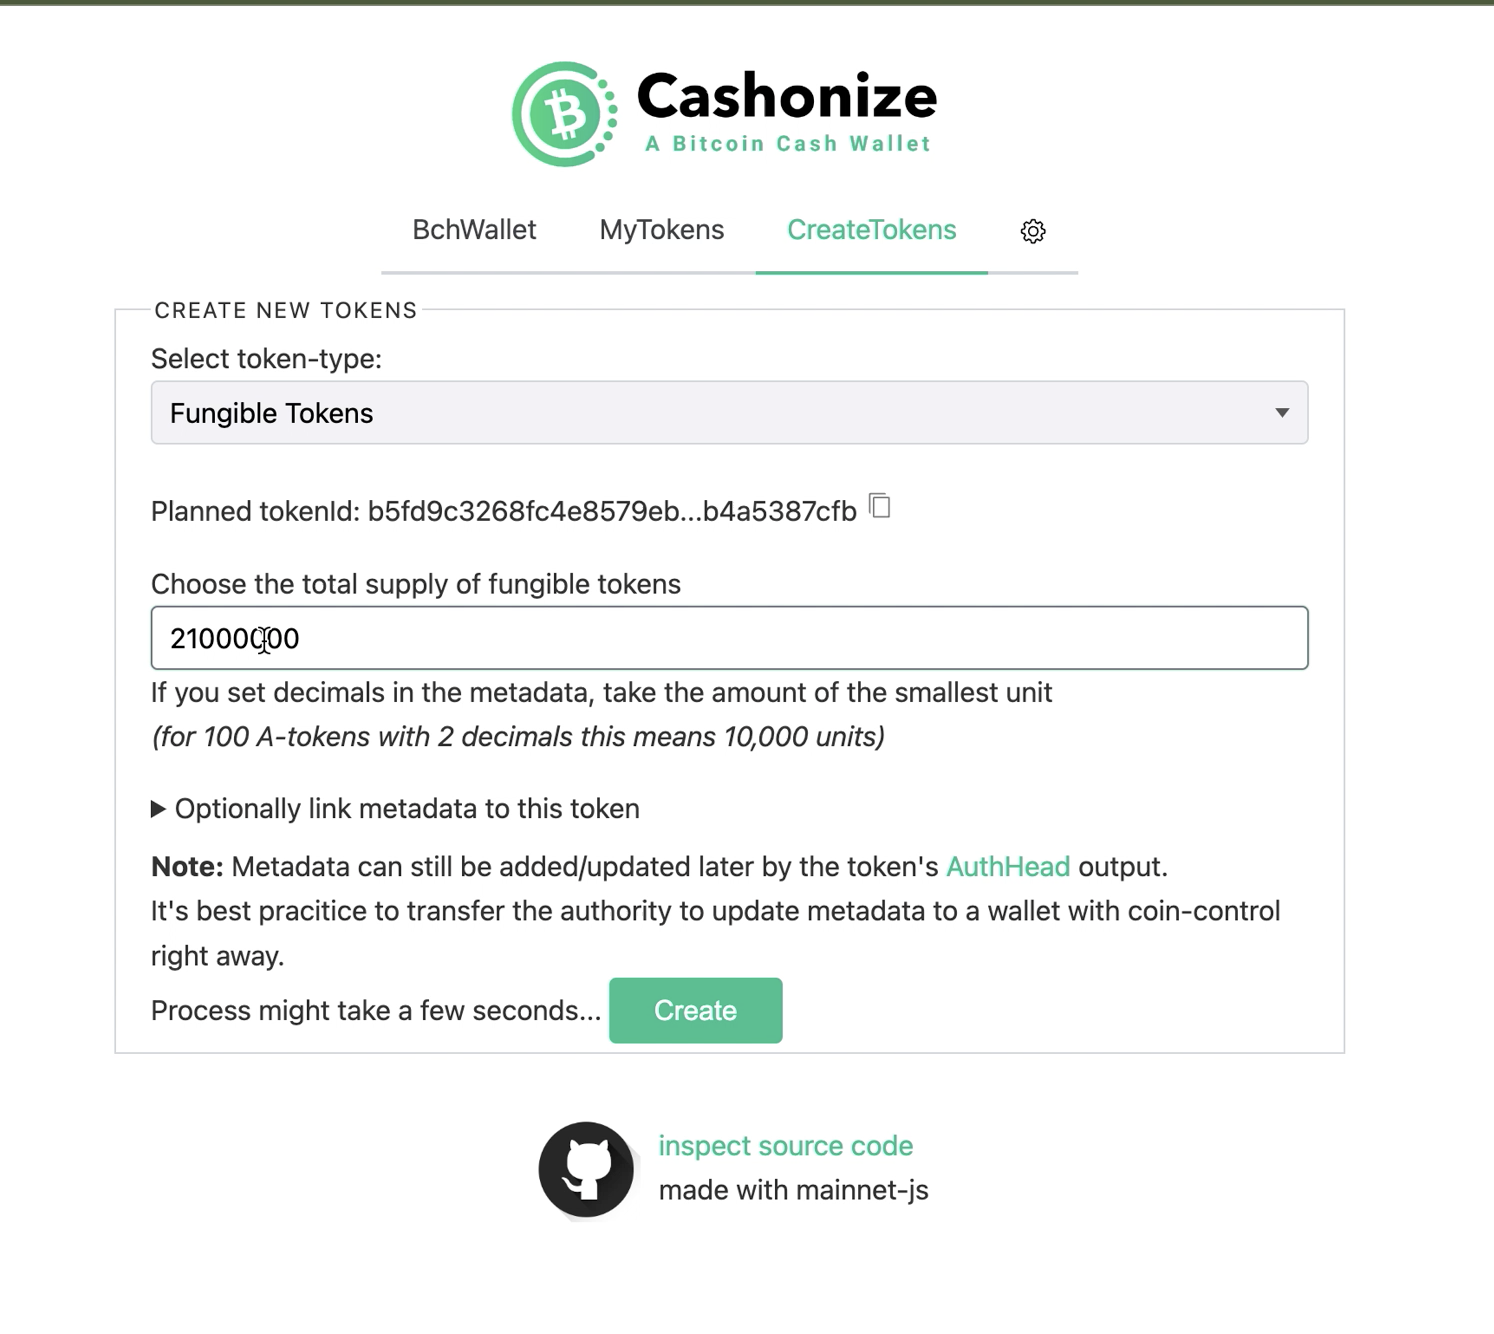The height and width of the screenshot is (1334, 1494).
Task: Open the settings gear icon
Action: point(1032,231)
